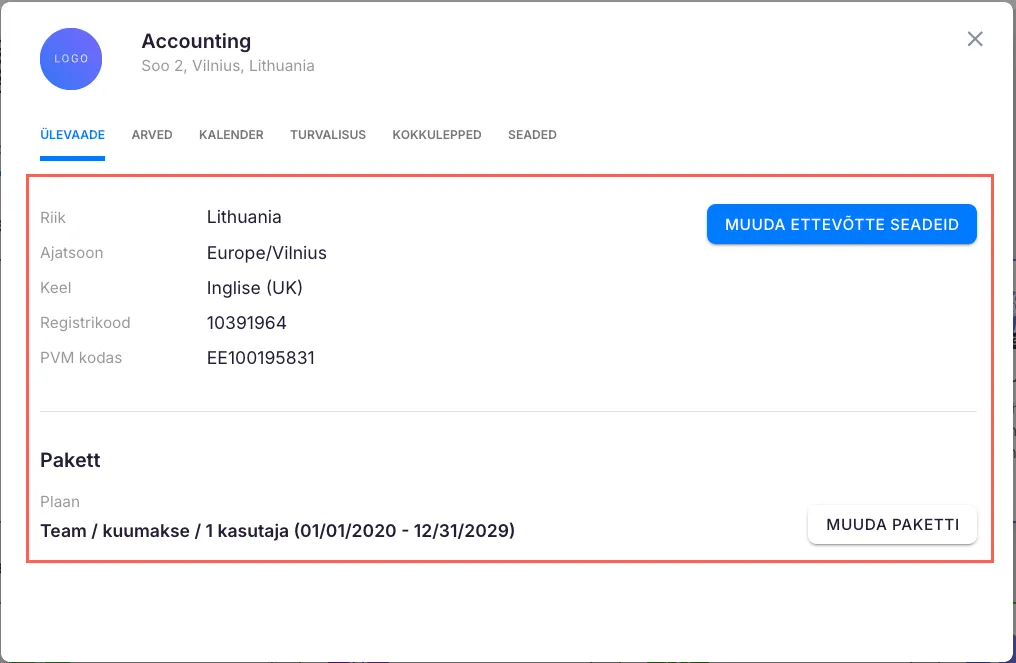Click the Inglise (UK) language value
The image size is (1016, 663).
[x=255, y=288]
